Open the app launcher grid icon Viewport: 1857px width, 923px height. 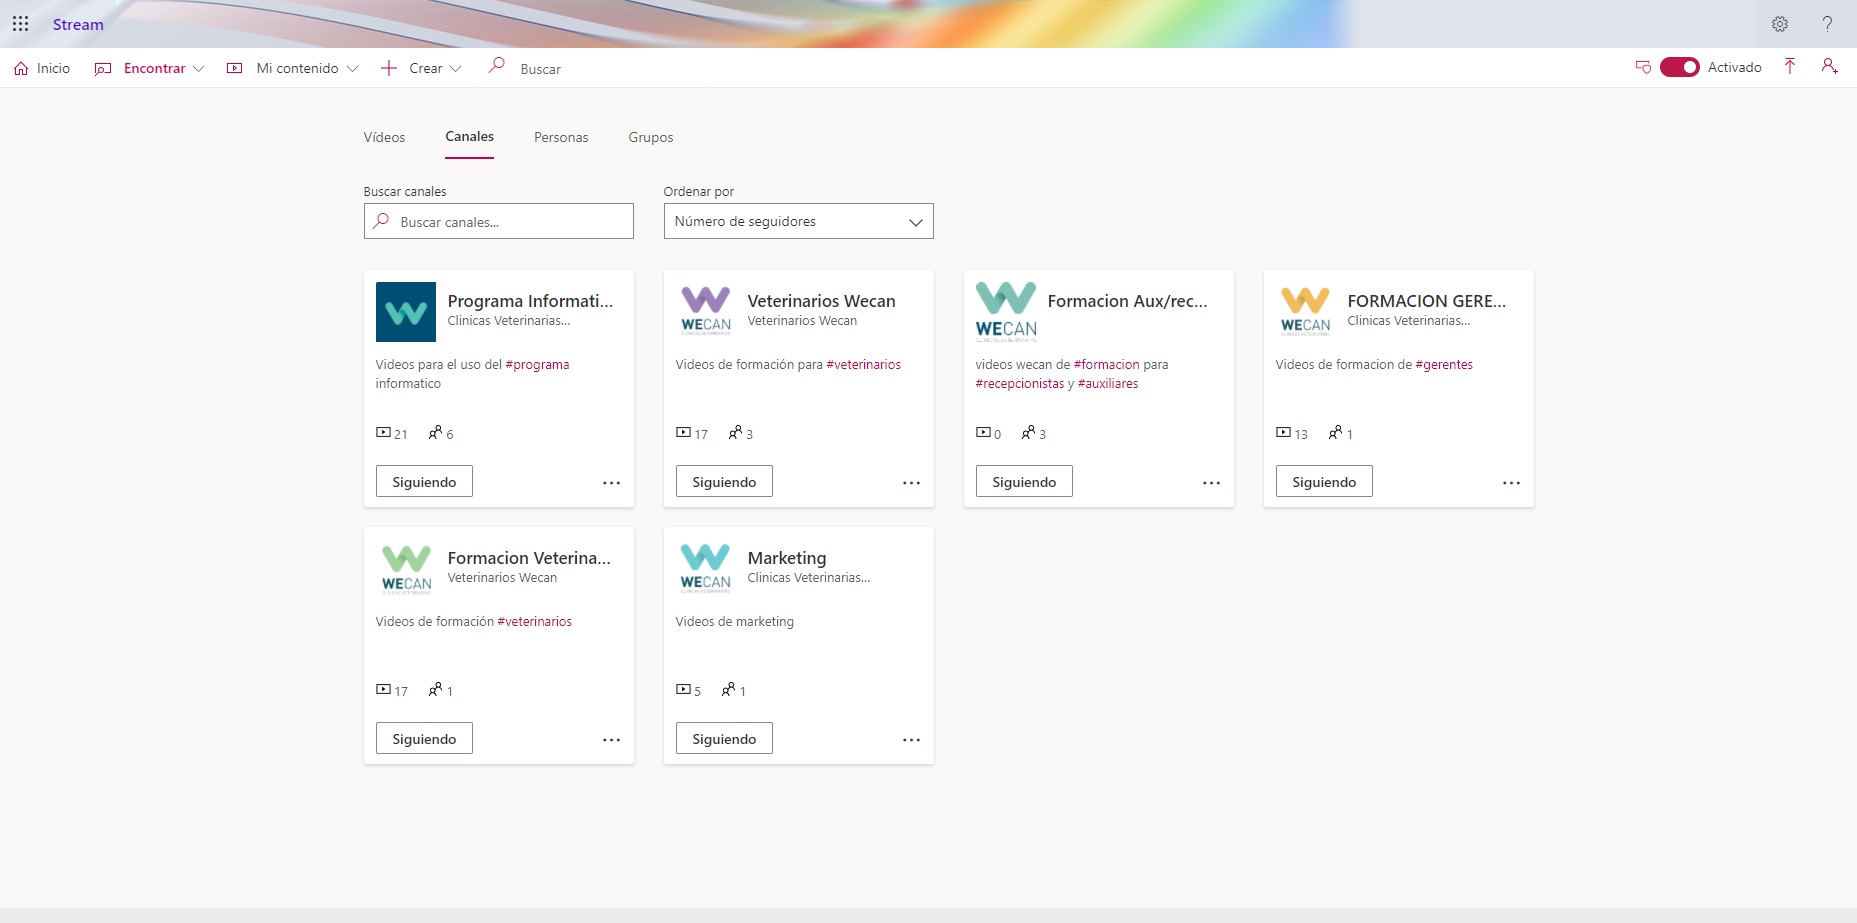[x=20, y=24]
